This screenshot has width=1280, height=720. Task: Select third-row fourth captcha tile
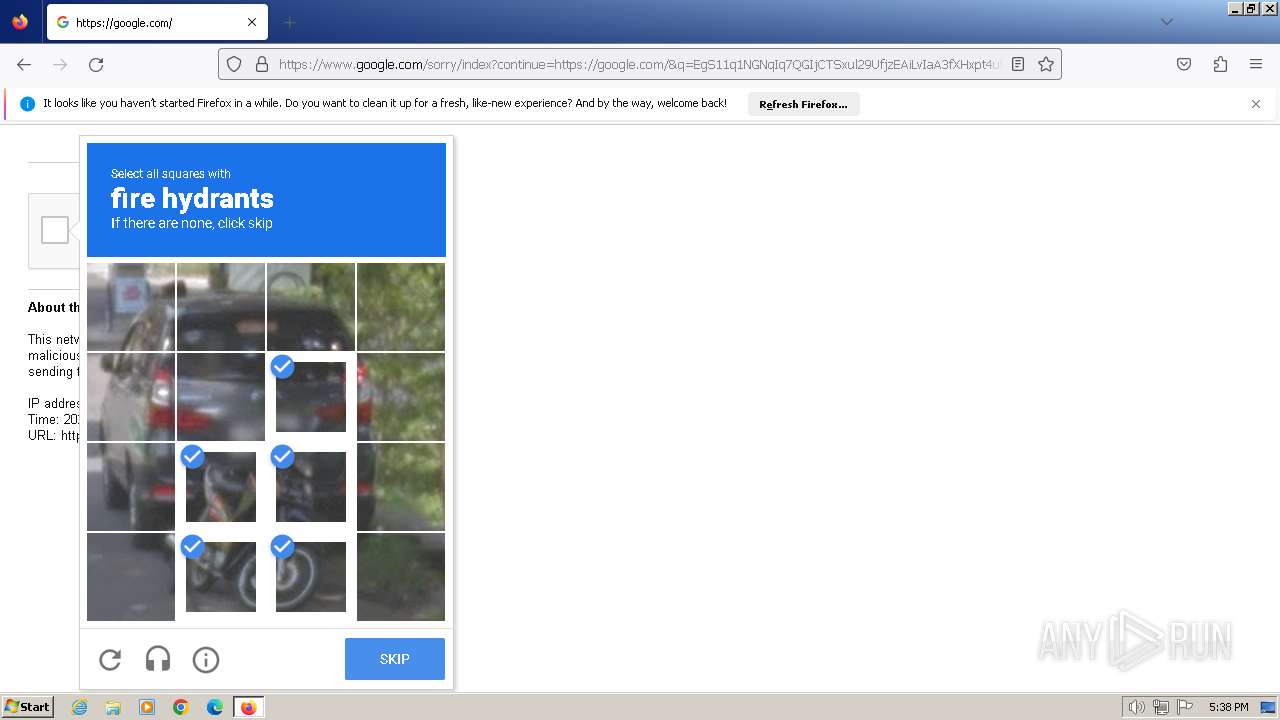coord(401,487)
